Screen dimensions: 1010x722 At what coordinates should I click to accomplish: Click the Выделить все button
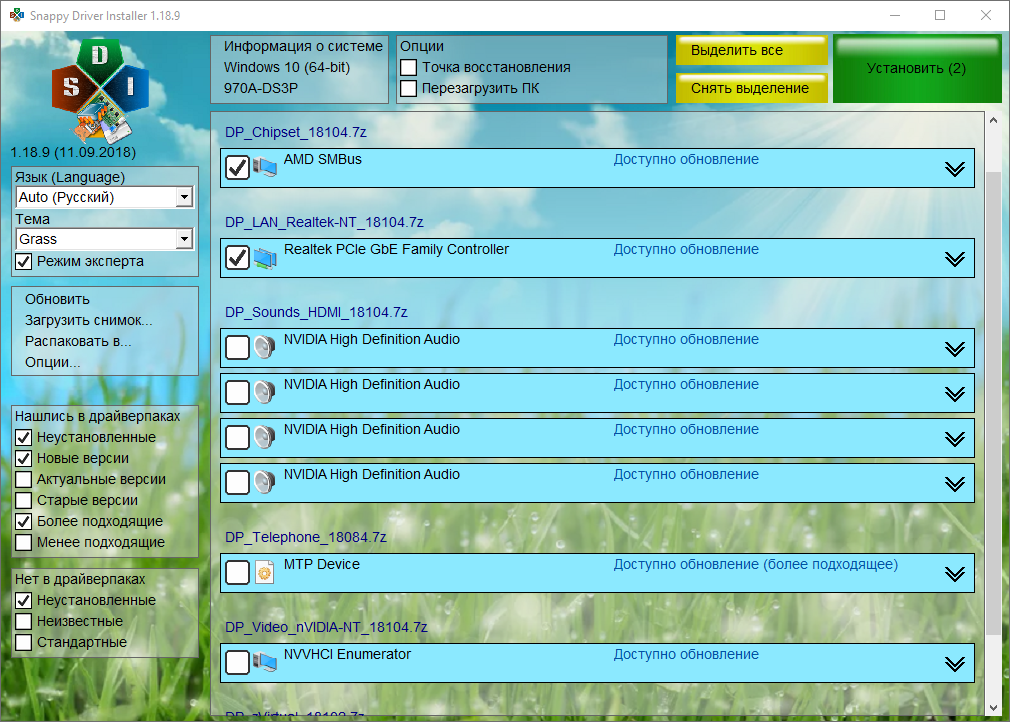[x=752, y=50]
